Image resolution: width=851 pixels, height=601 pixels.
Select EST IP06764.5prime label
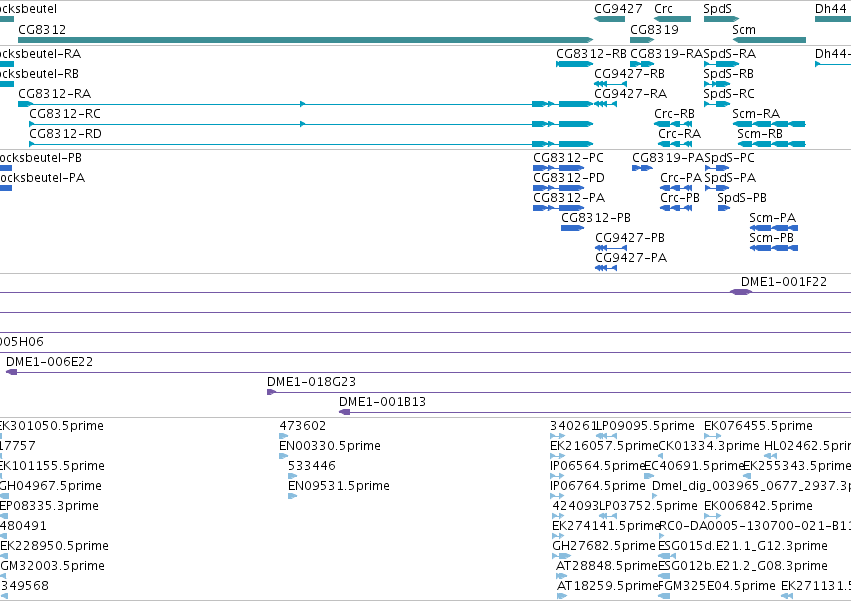click(598, 486)
